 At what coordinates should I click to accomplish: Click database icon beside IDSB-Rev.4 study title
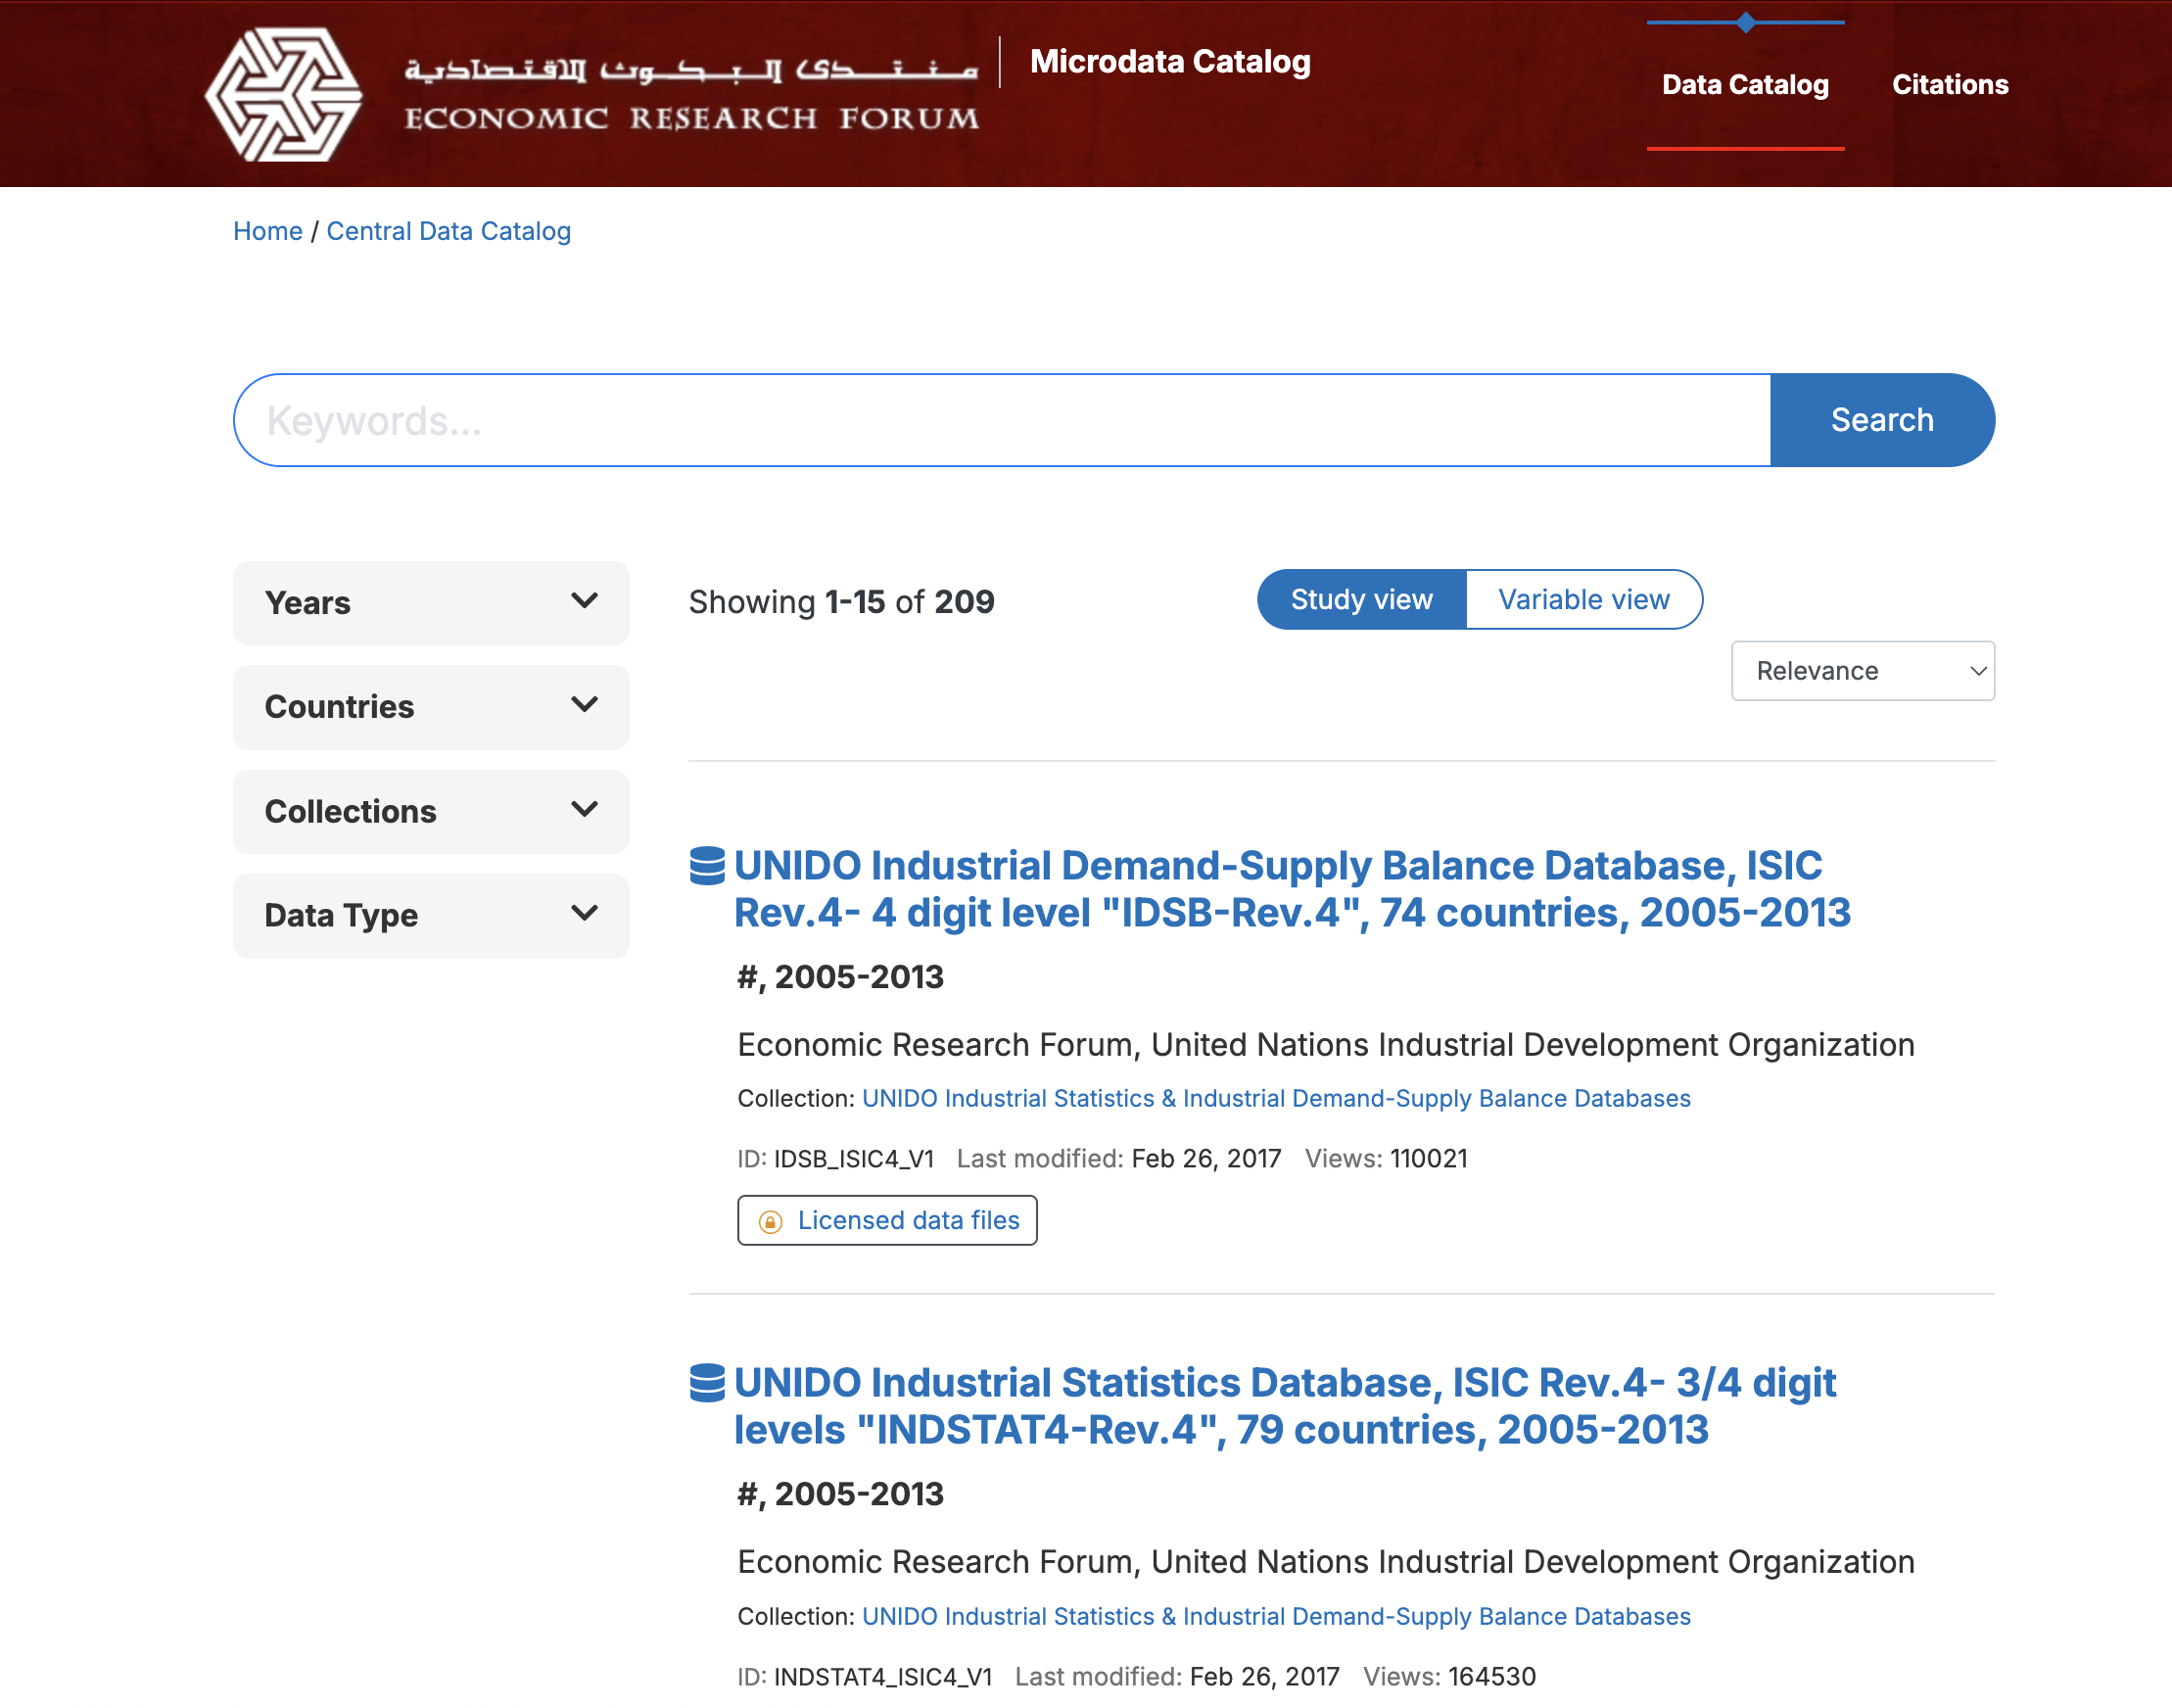point(707,866)
